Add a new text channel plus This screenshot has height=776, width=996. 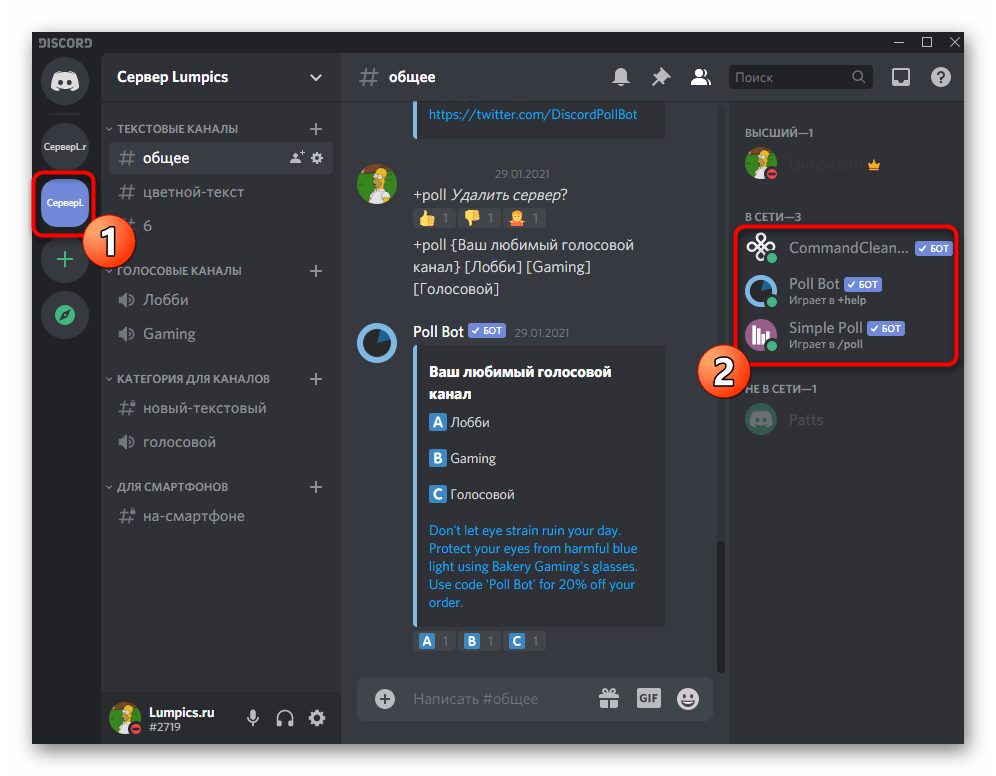[316, 129]
